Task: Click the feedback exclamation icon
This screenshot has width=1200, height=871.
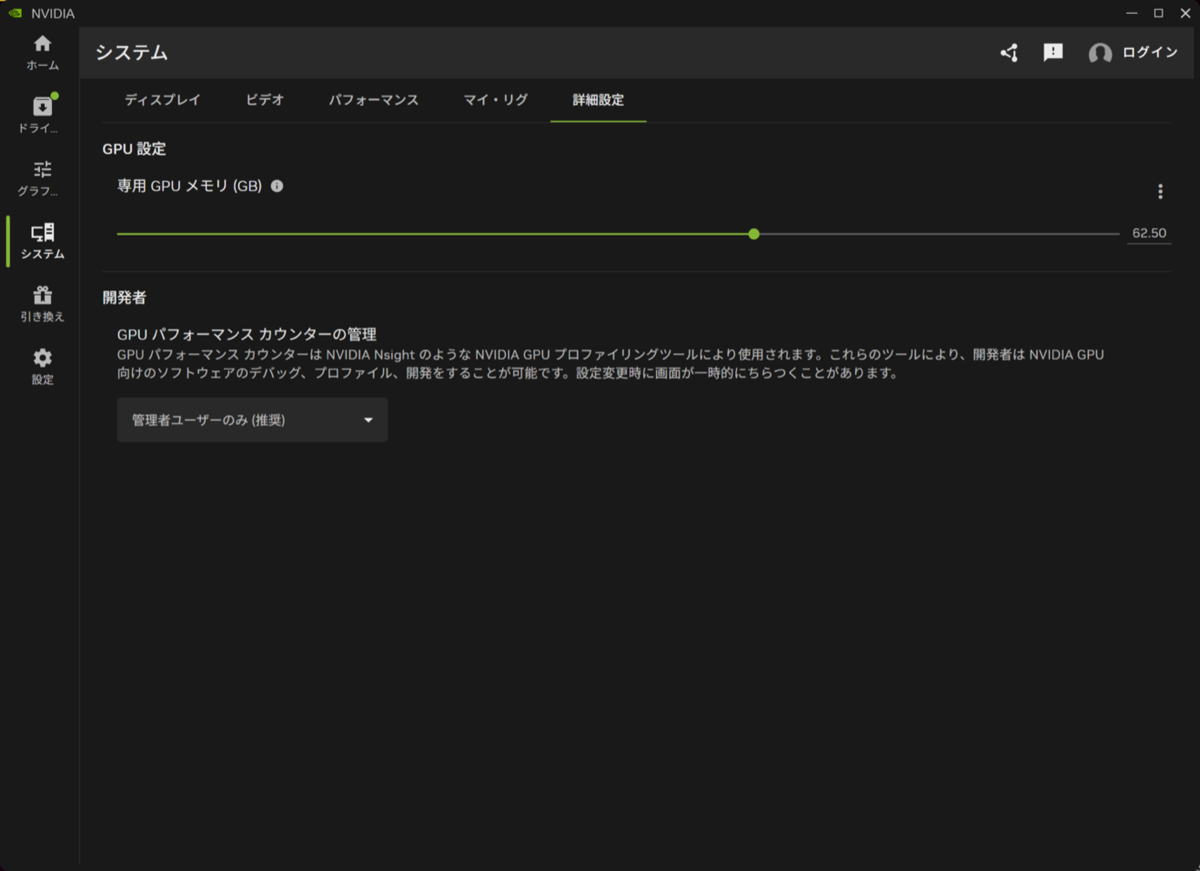Action: point(1053,53)
